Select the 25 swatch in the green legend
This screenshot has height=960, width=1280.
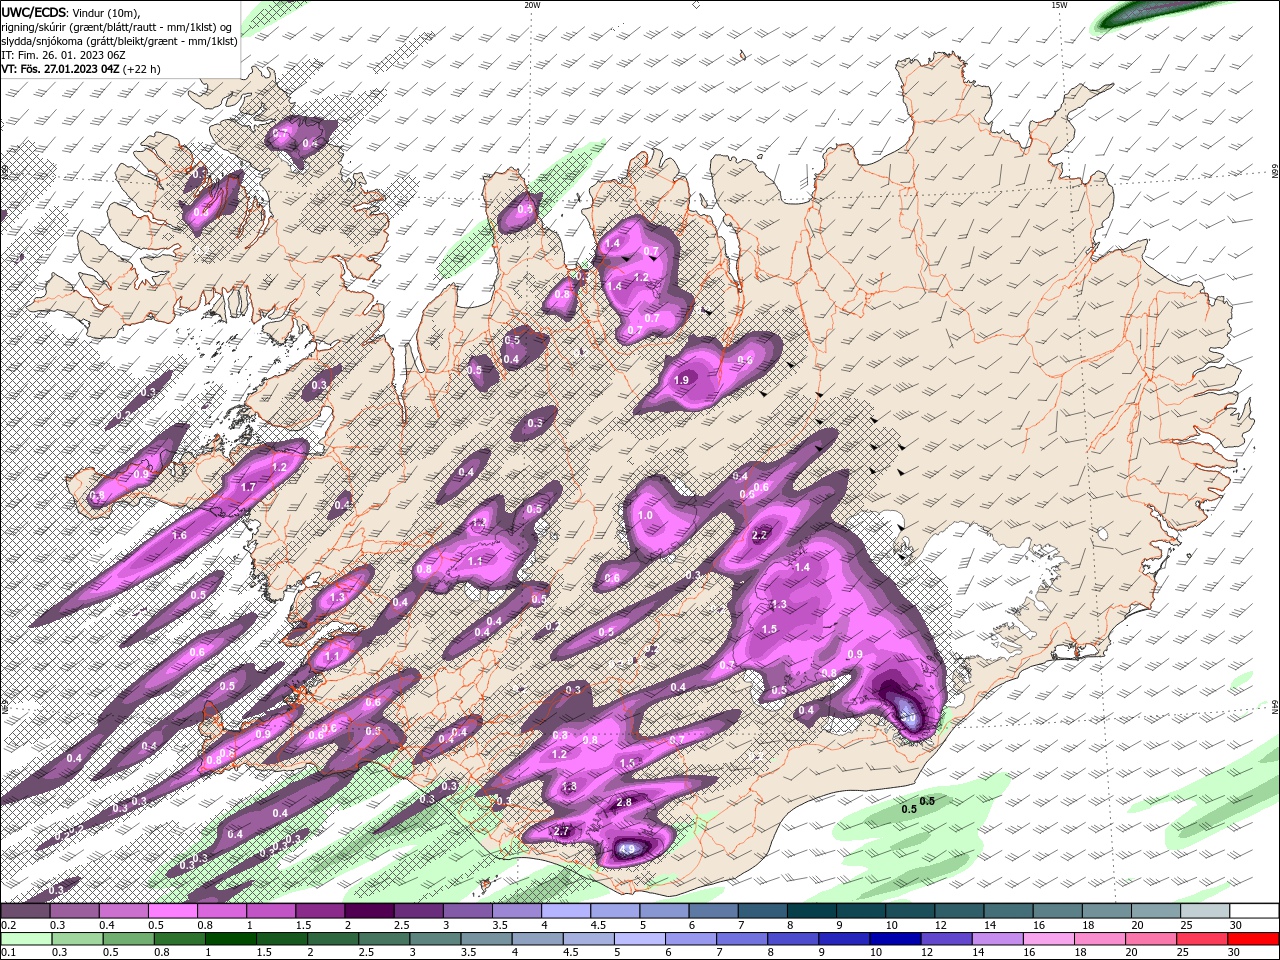pyautogui.click(x=1201, y=939)
